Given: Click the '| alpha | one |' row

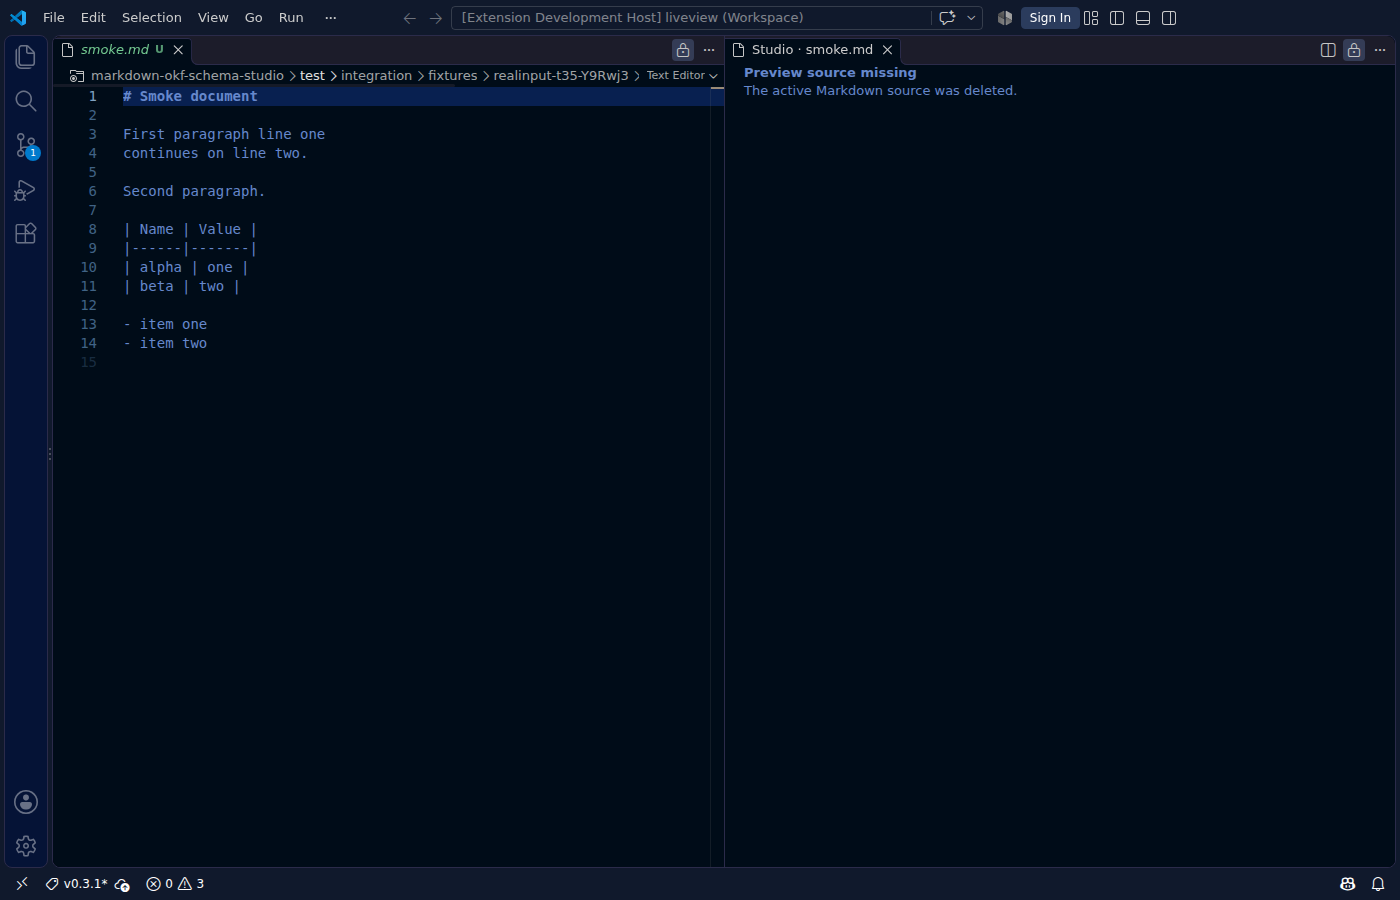Looking at the screenshot, I should pyautogui.click(x=186, y=267).
